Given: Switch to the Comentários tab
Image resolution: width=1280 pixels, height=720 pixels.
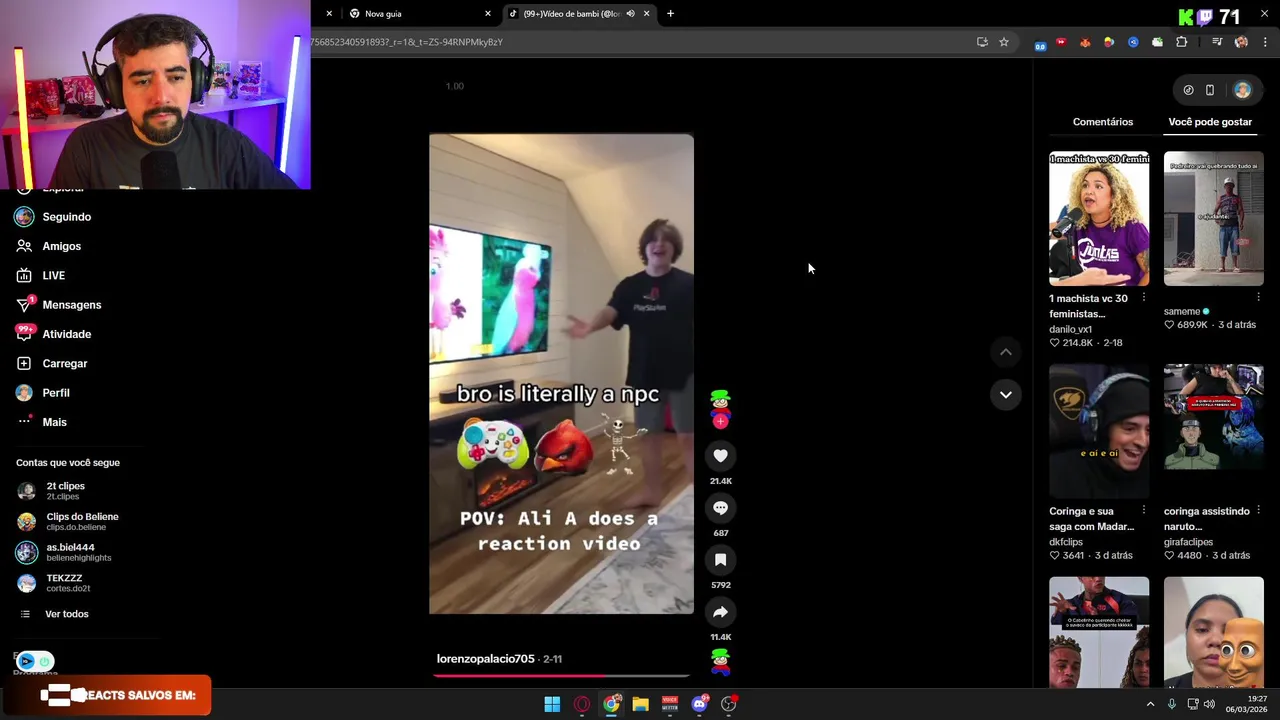Looking at the screenshot, I should 1103,122.
